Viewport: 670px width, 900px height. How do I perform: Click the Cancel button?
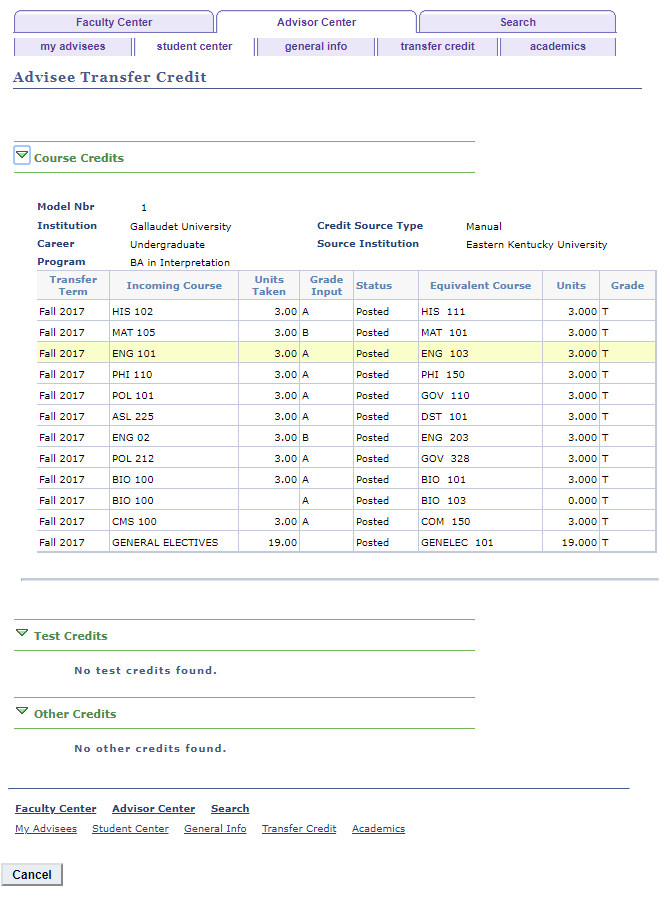pos(31,874)
